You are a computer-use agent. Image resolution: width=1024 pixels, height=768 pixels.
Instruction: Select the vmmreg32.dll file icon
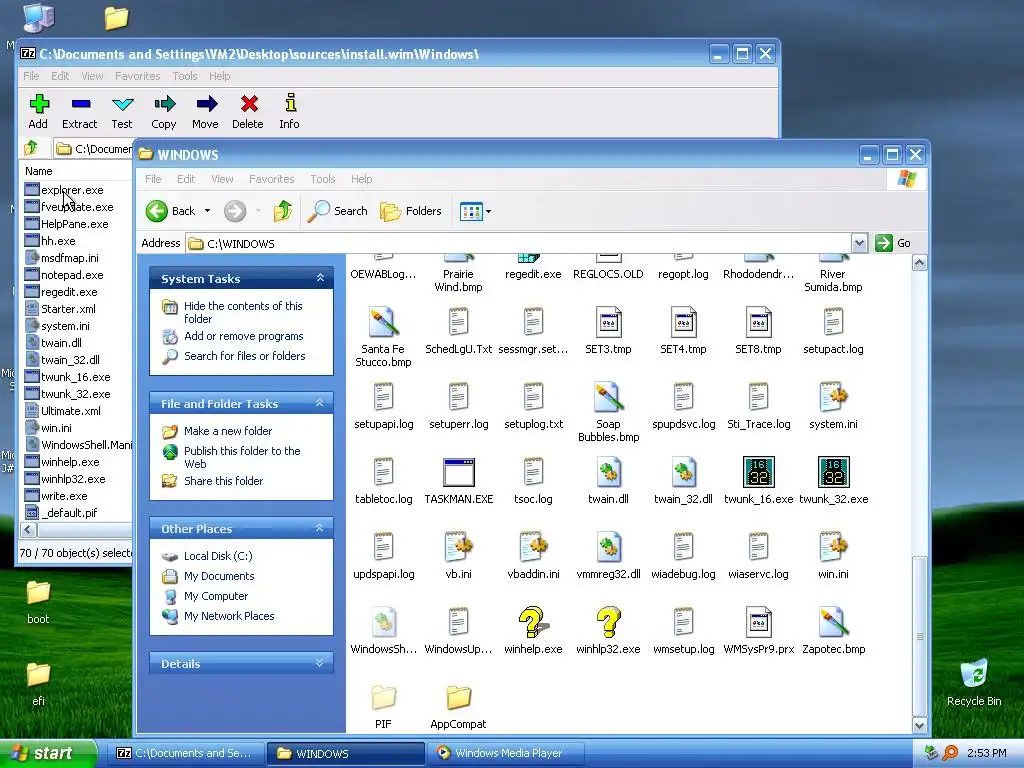point(608,547)
